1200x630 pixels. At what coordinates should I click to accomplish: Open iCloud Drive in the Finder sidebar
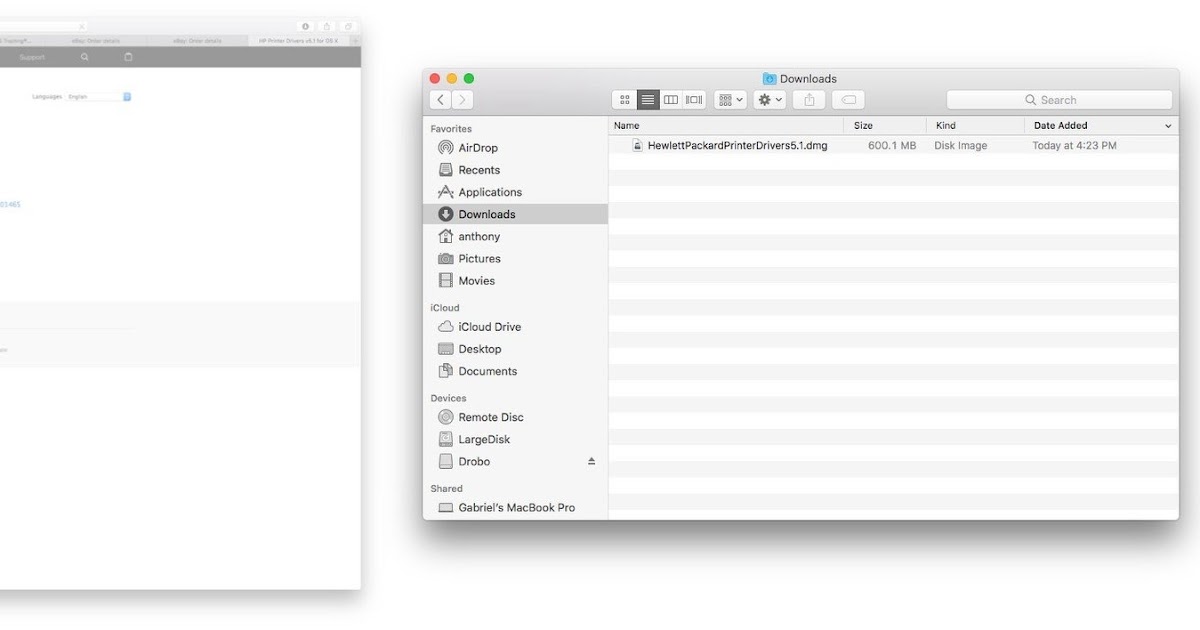(515, 327)
